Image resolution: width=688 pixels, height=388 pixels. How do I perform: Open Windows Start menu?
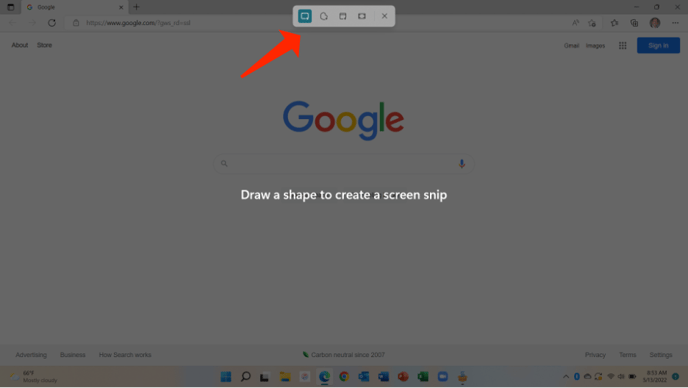(226, 377)
